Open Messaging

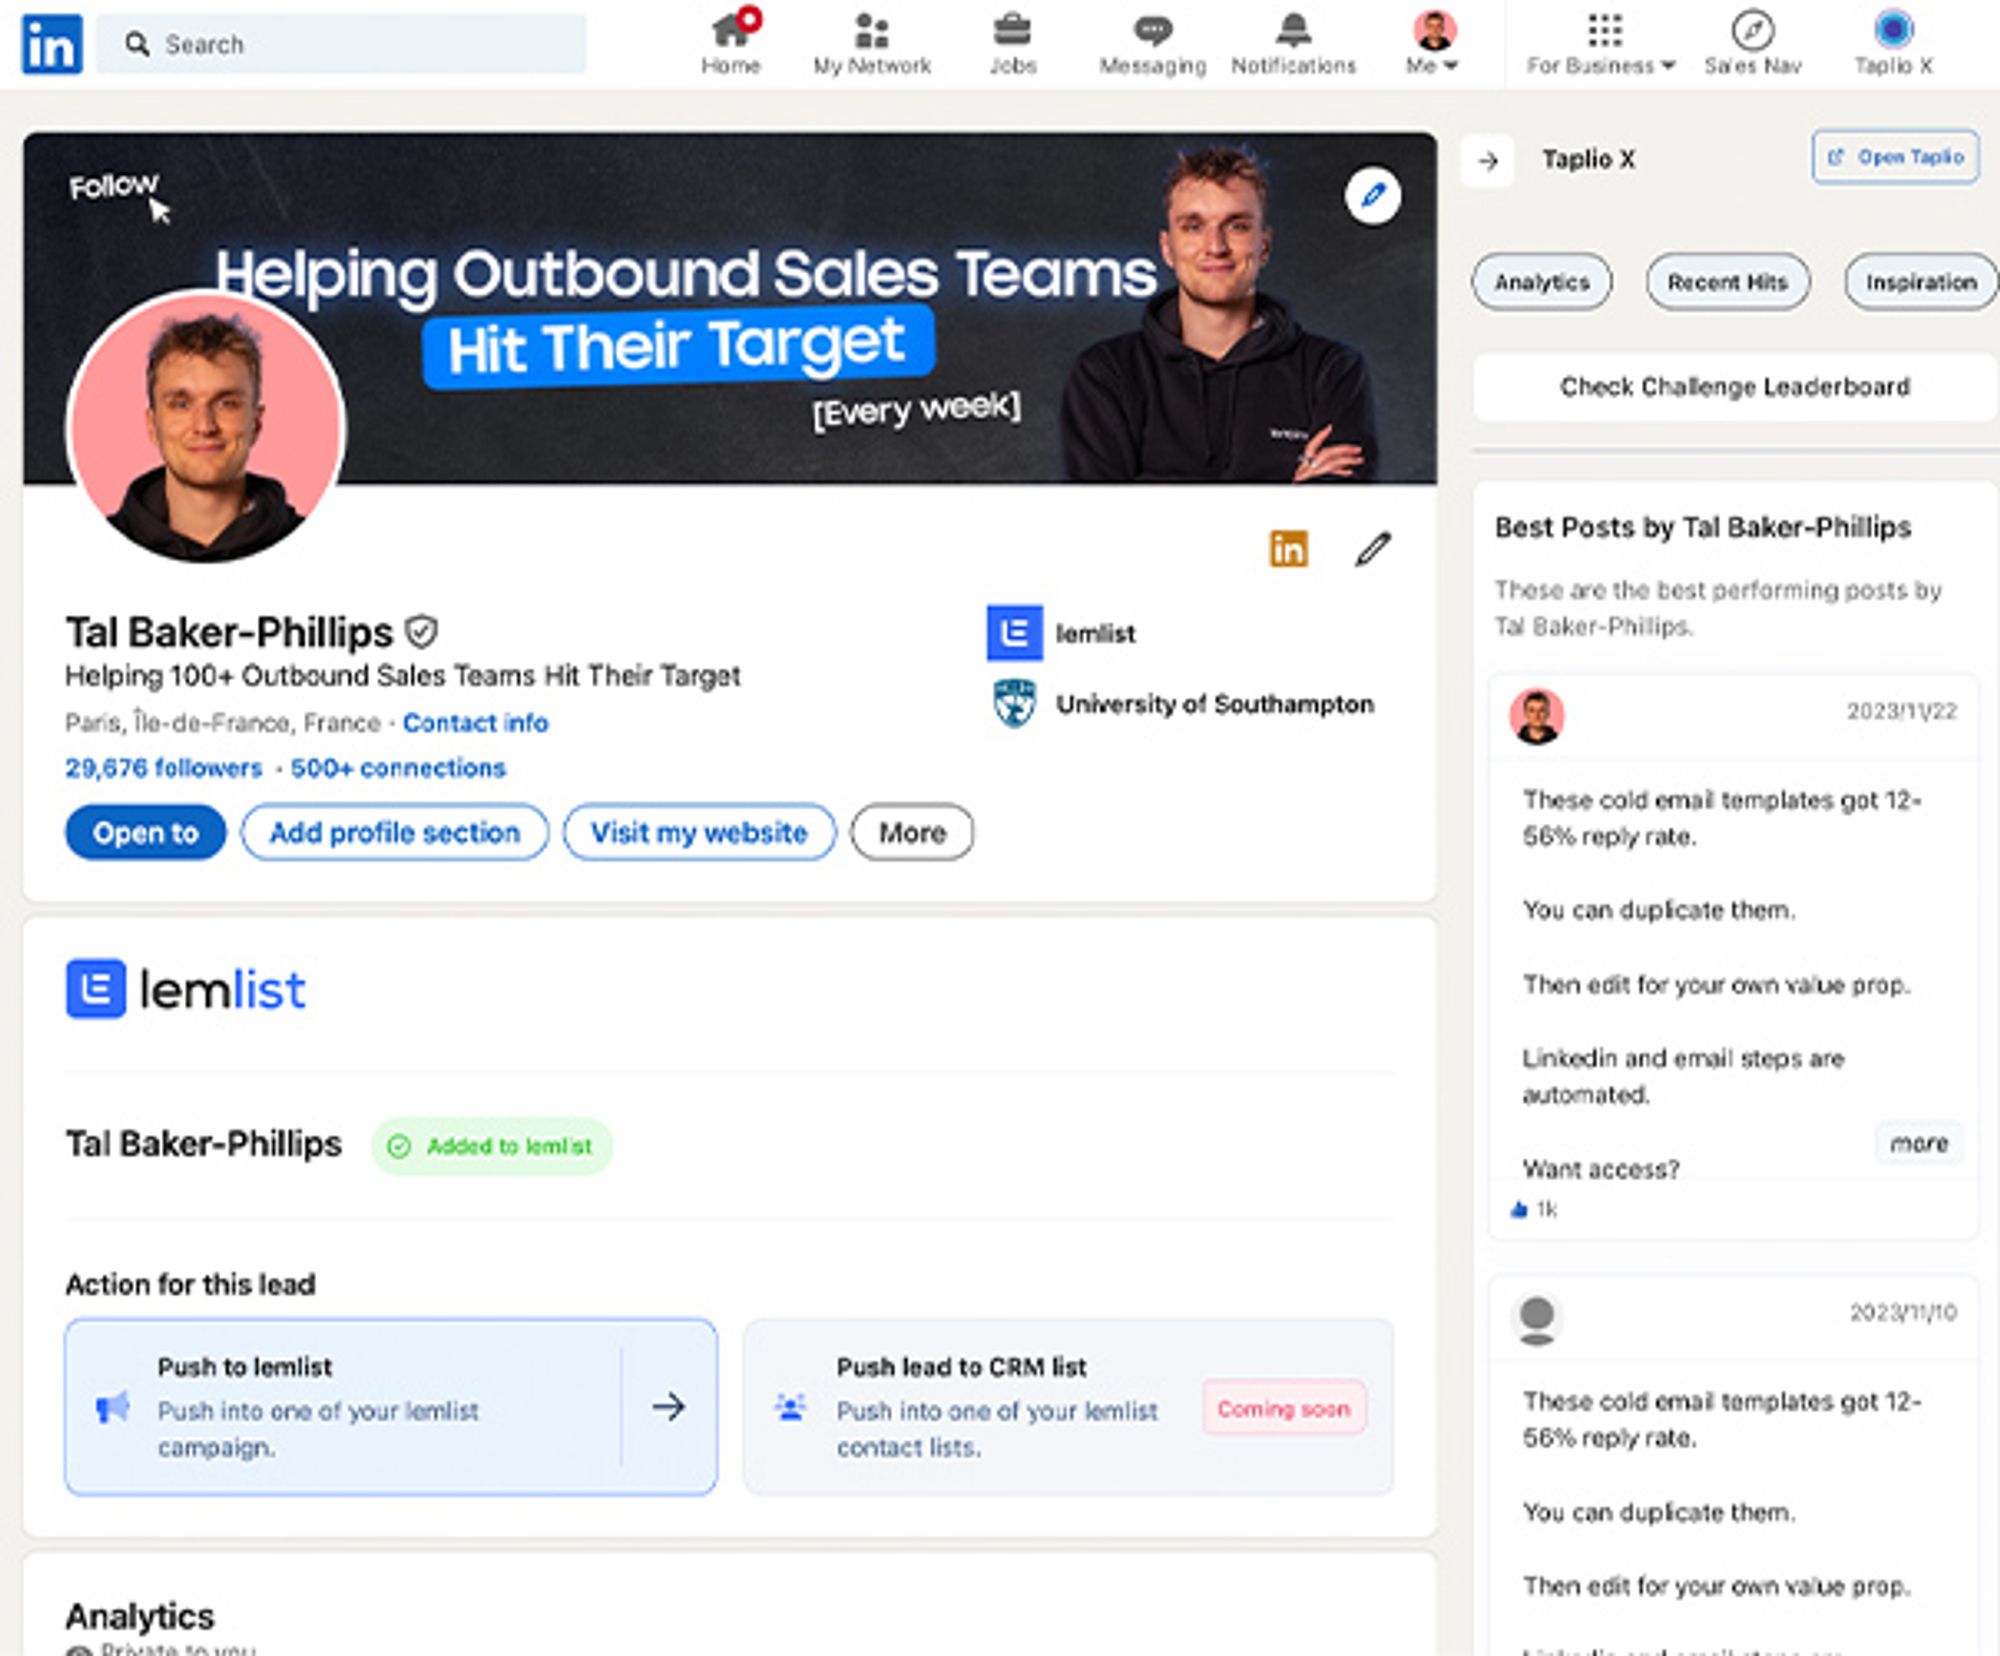(x=1153, y=44)
